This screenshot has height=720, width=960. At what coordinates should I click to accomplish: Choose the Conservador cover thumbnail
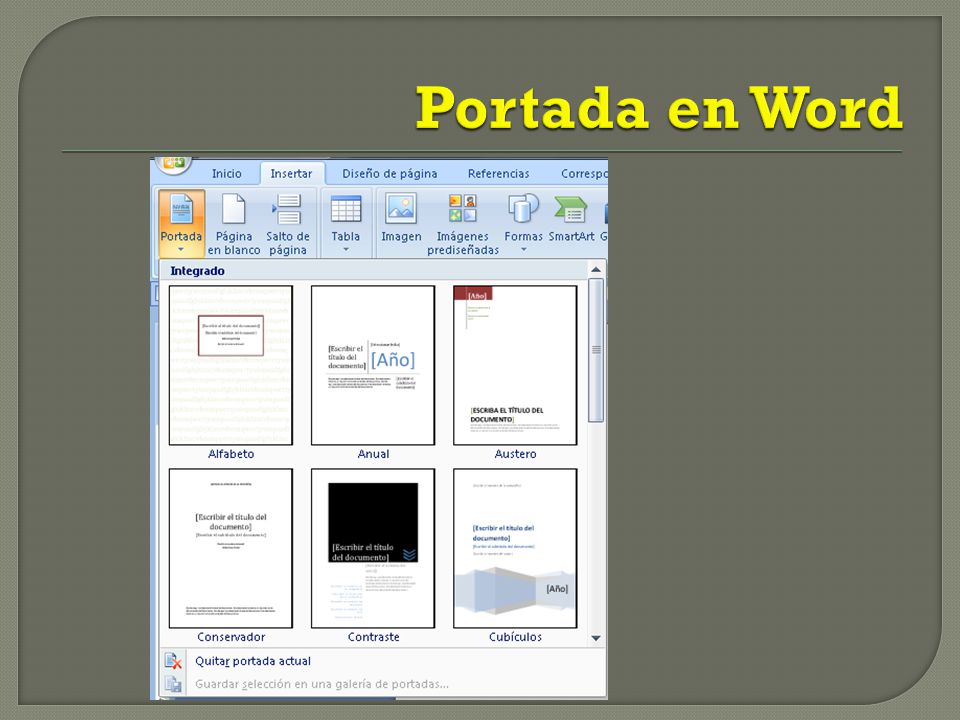coord(231,549)
